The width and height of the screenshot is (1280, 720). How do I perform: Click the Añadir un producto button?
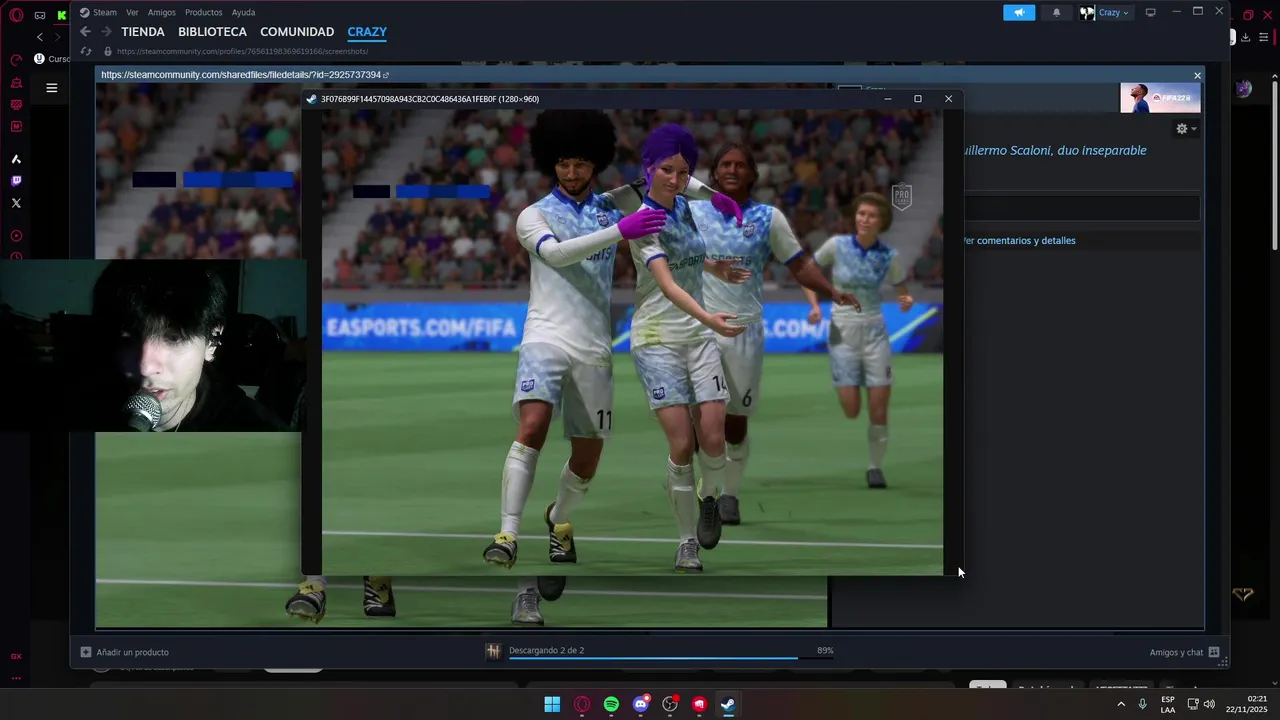coord(125,652)
